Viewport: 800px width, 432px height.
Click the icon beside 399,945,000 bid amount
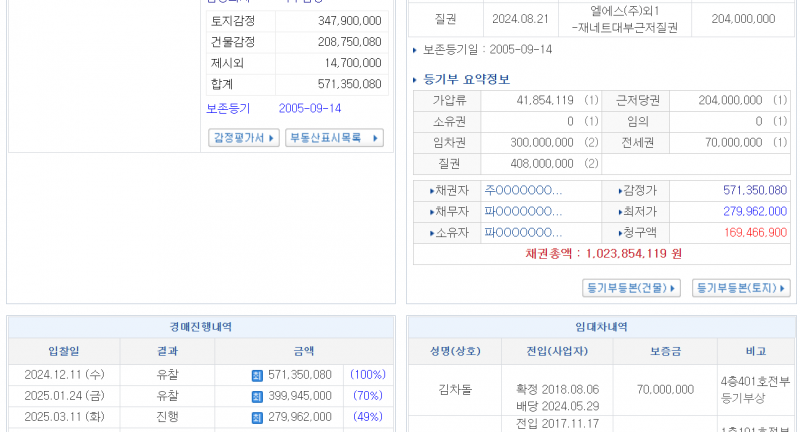click(257, 396)
